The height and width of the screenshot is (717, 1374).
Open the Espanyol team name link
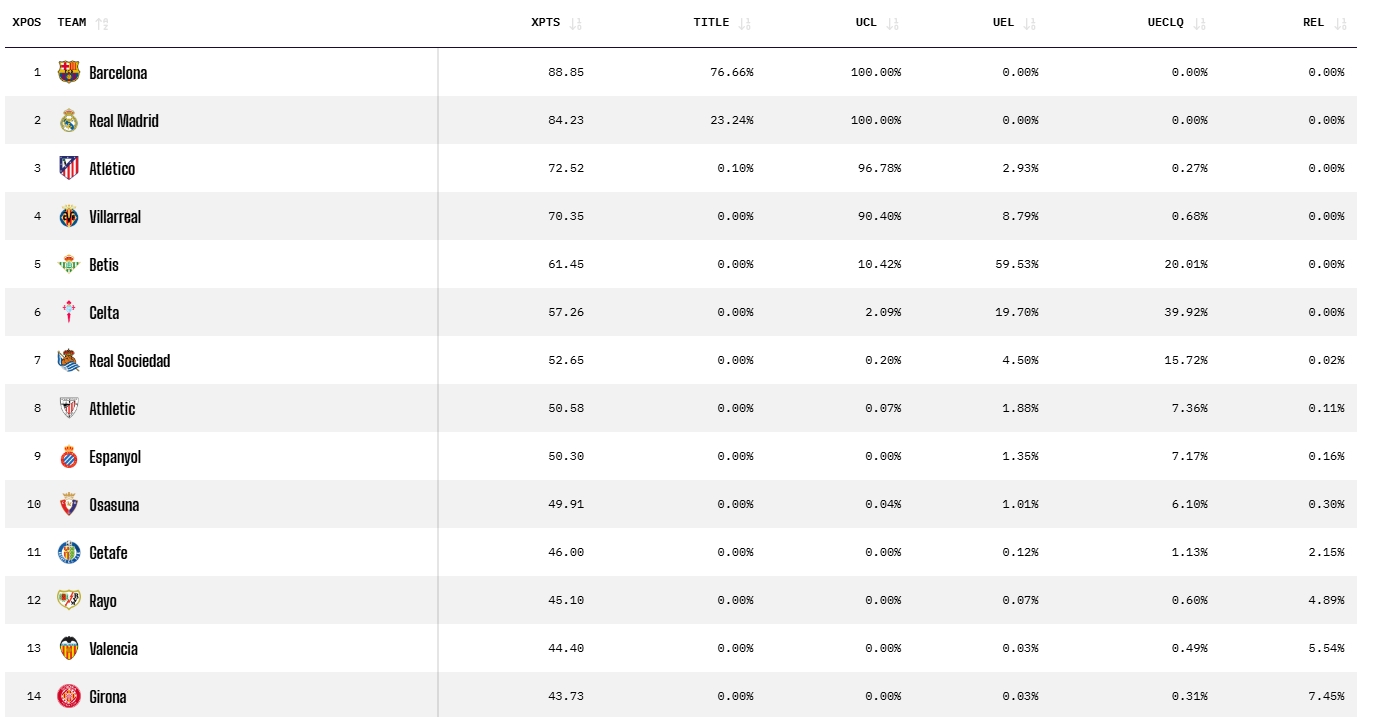[x=115, y=457]
